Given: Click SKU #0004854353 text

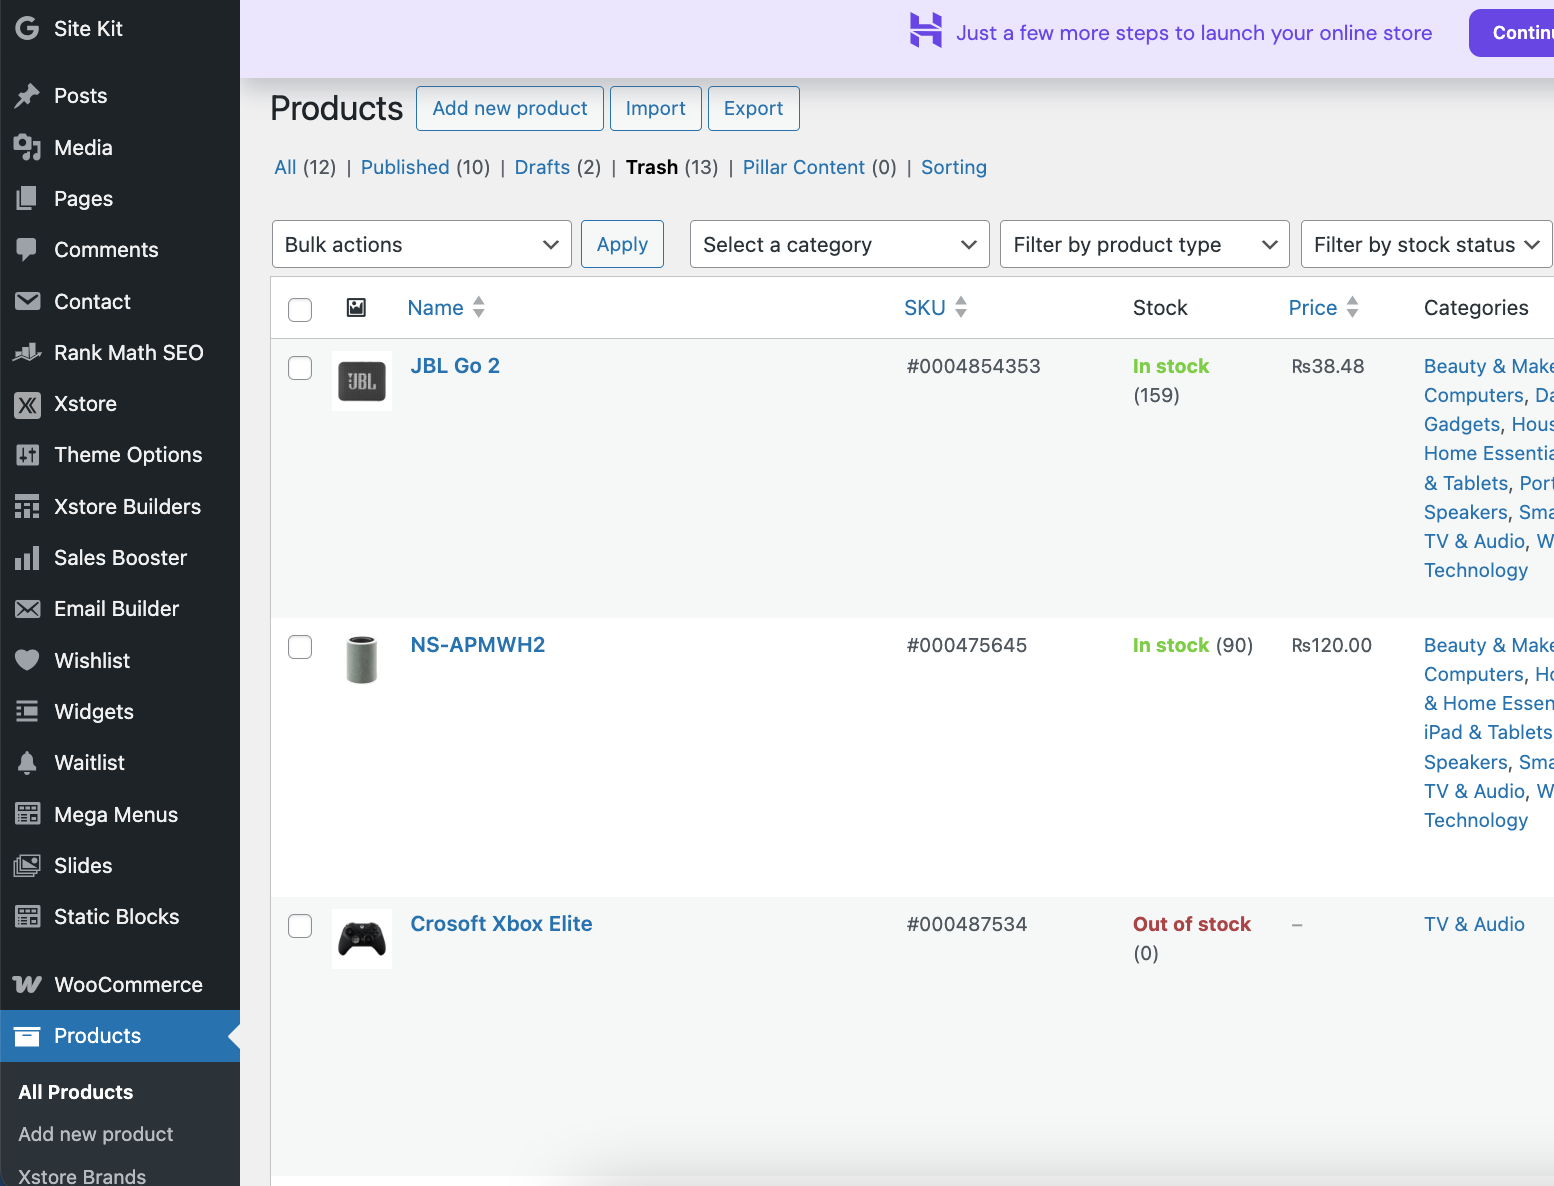Looking at the screenshot, I should [x=974, y=366].
